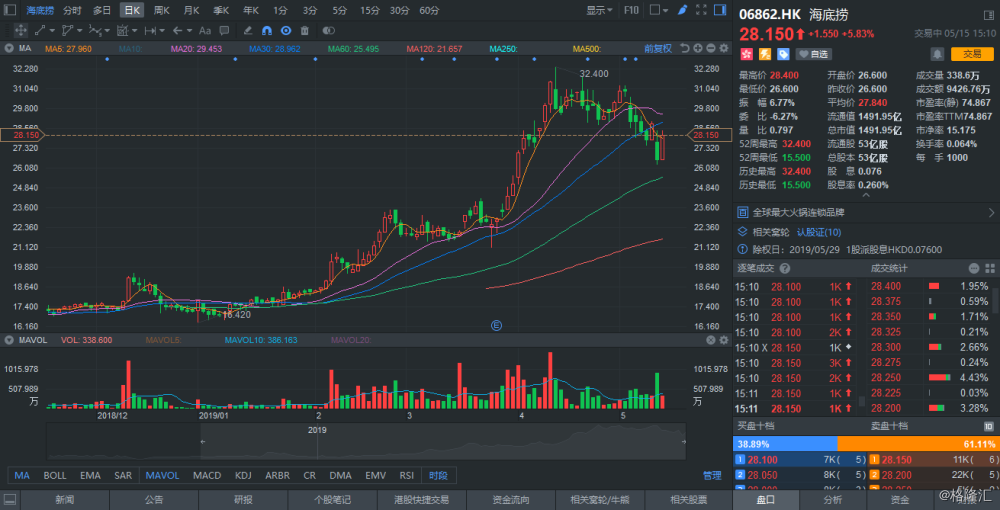The image size is (1000, 510).
Task: Open 全球最大火锅连锁品牌 company profile row
Action: (866, 212)
